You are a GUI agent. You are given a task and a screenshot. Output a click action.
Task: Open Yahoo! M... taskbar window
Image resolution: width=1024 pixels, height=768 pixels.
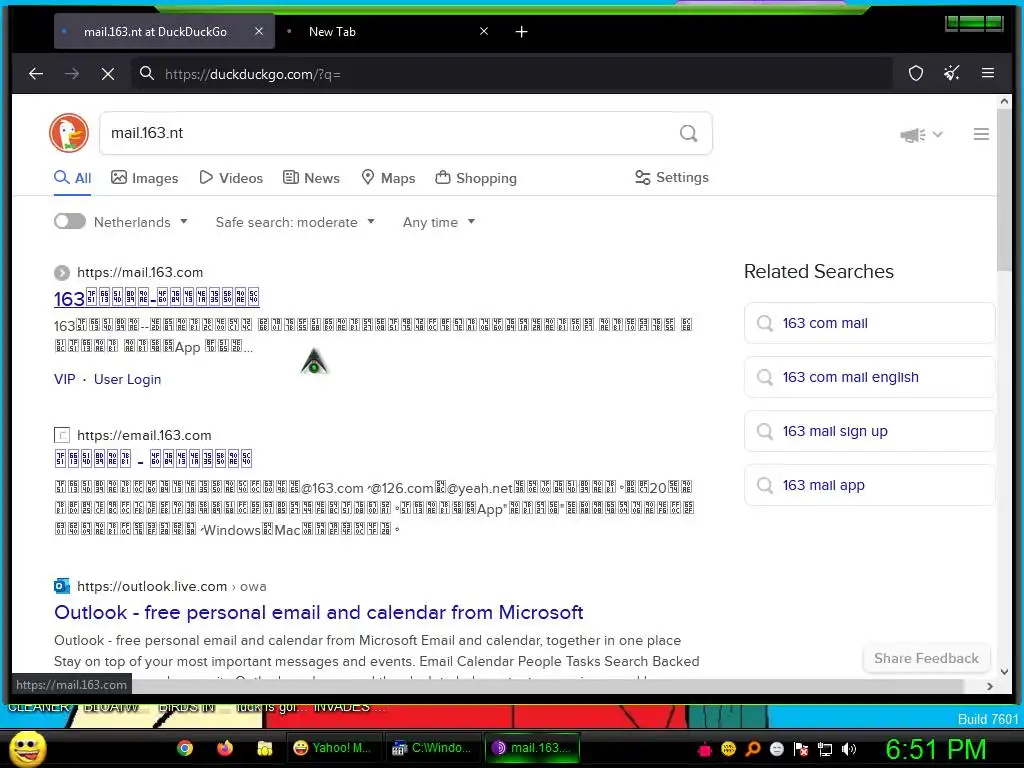pos(333,748)
